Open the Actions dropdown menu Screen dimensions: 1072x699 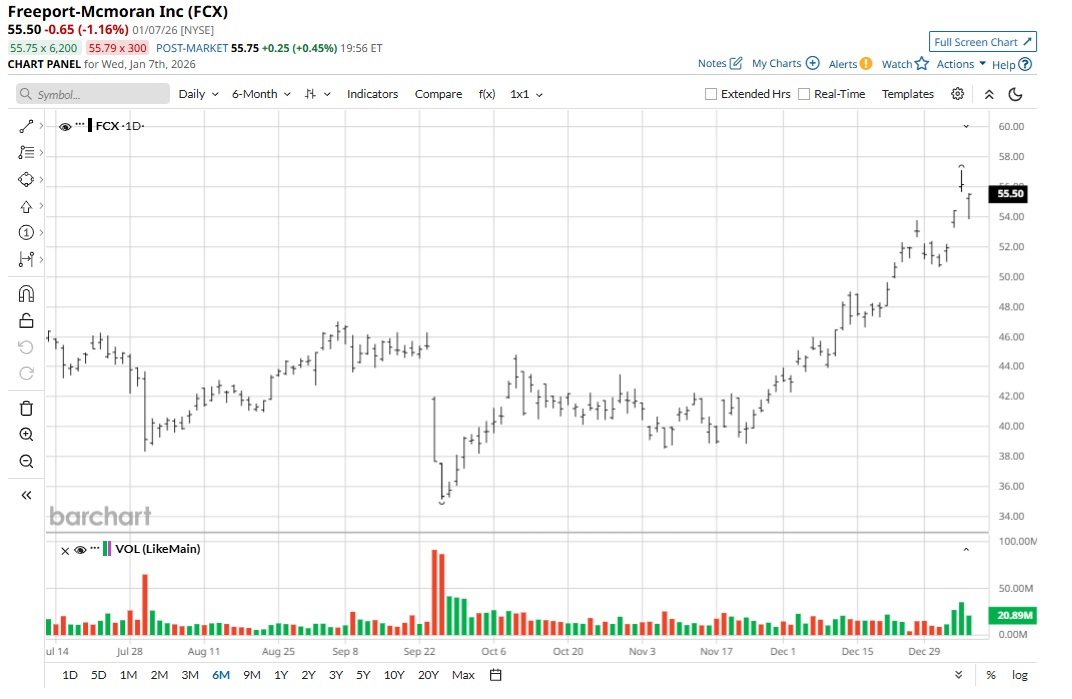(x=961, y=64)
